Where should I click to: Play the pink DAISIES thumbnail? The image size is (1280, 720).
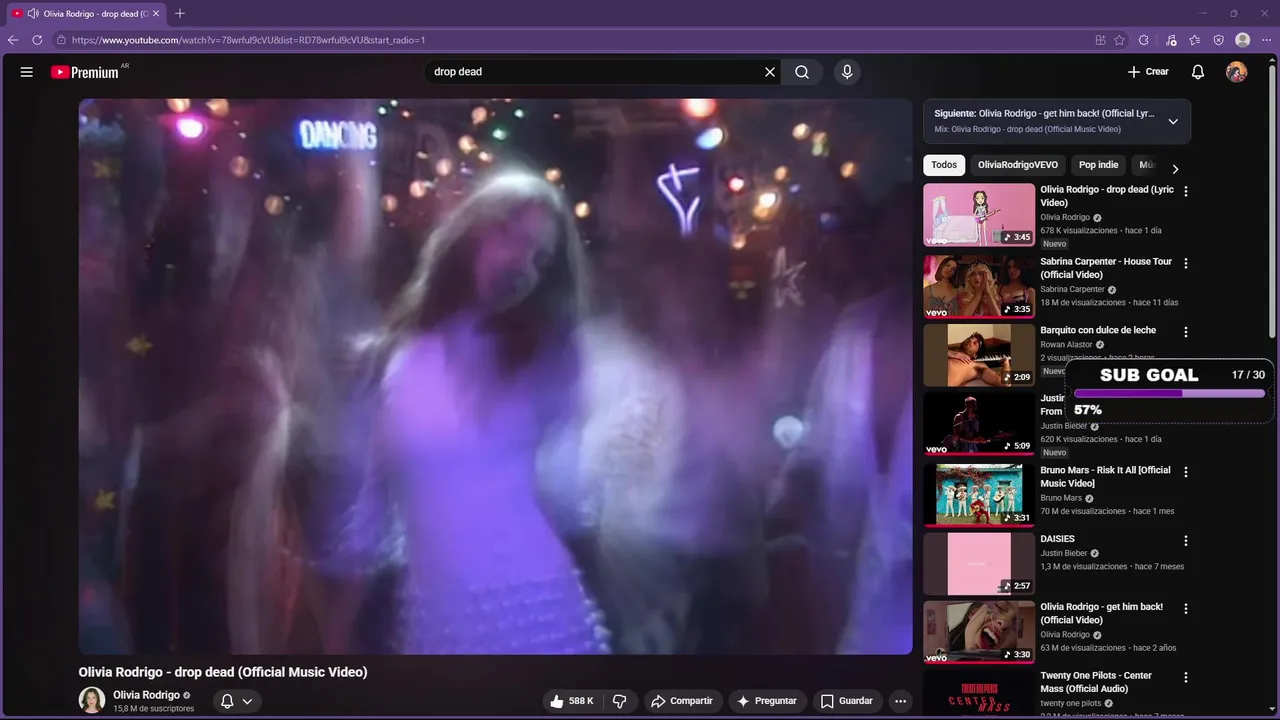pos(979,564)
